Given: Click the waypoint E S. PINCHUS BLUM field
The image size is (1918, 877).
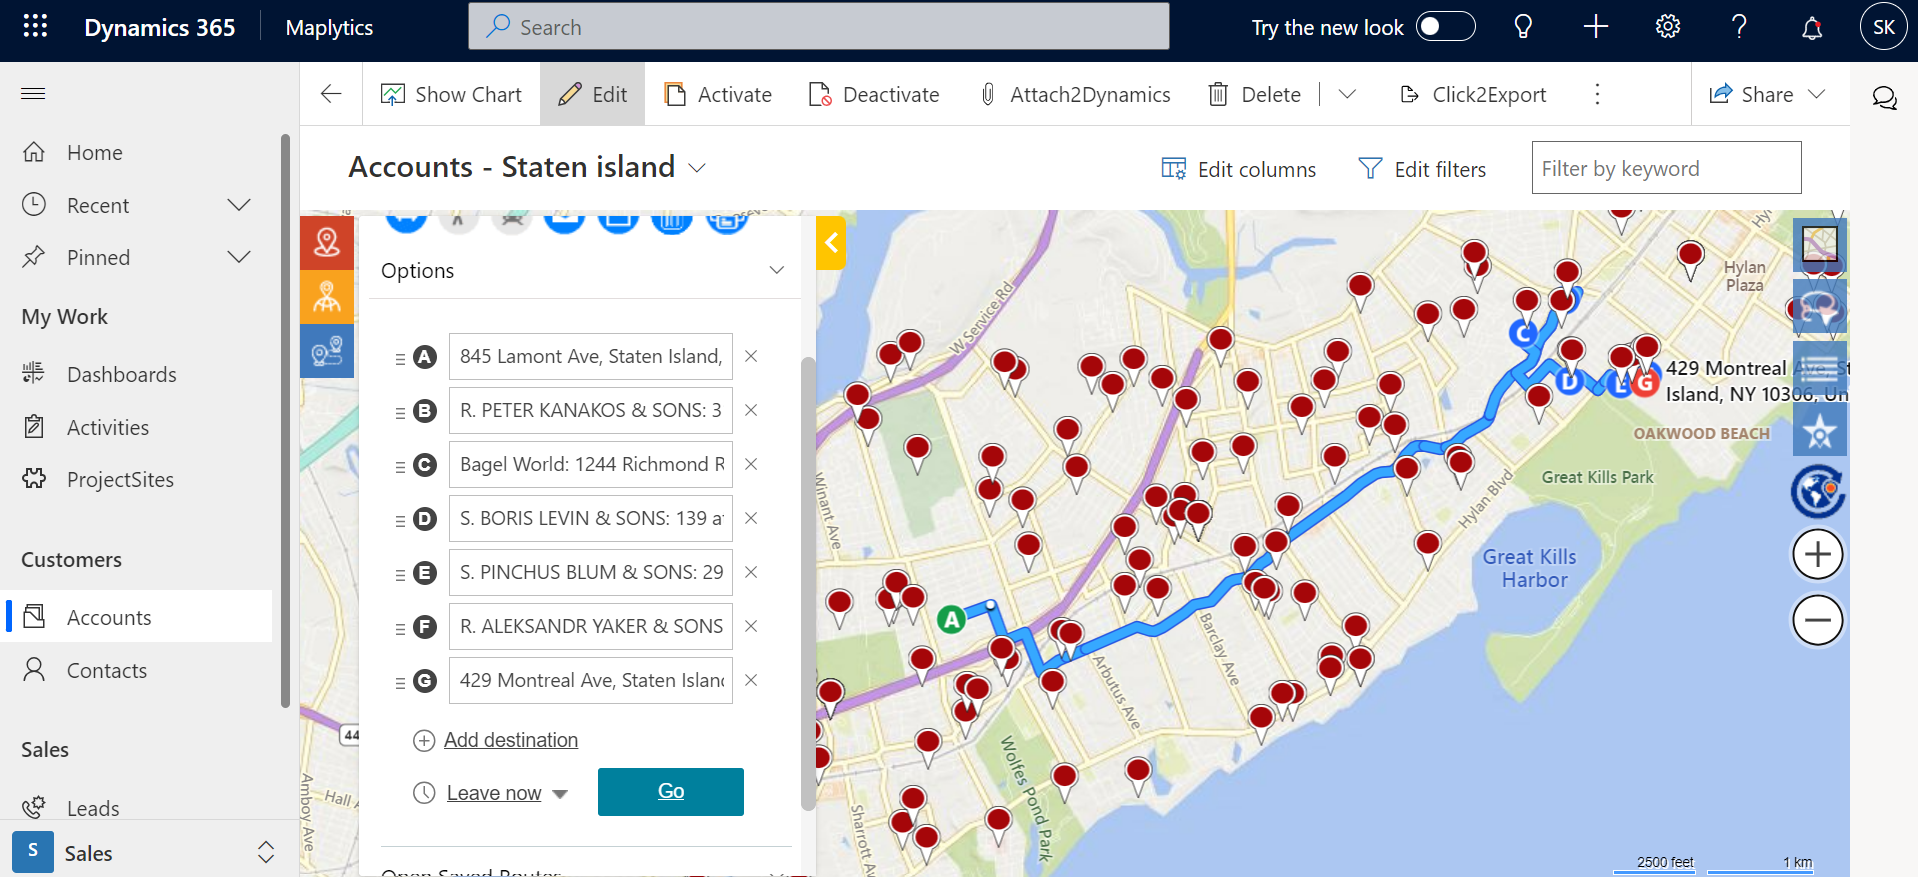Looking at the screenshot, I should [591, 572].
